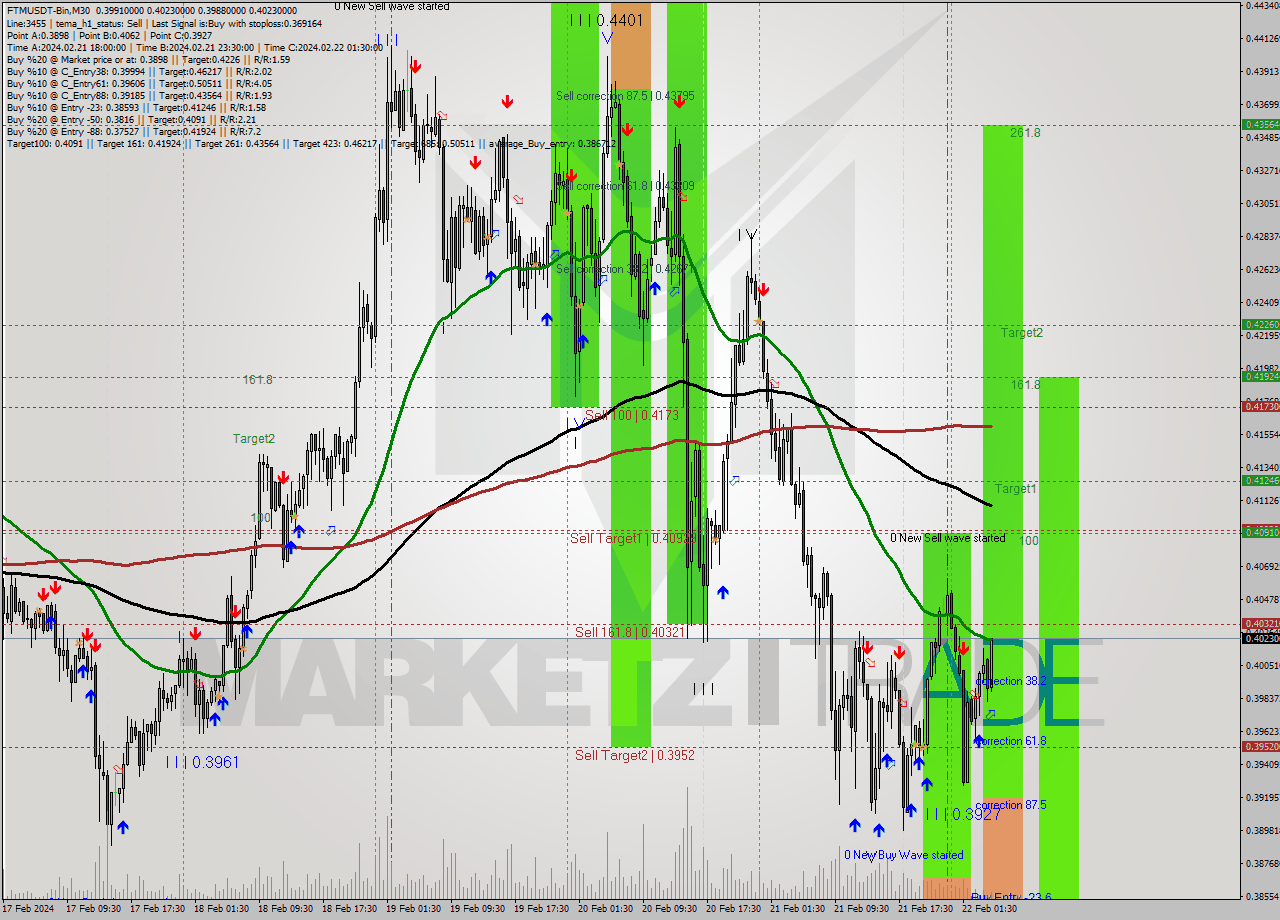Viewport: 1280px width, 920px height.
Task: Click the '19 Feb 01:30' time axis label
Action: click(x=412, y=909)
